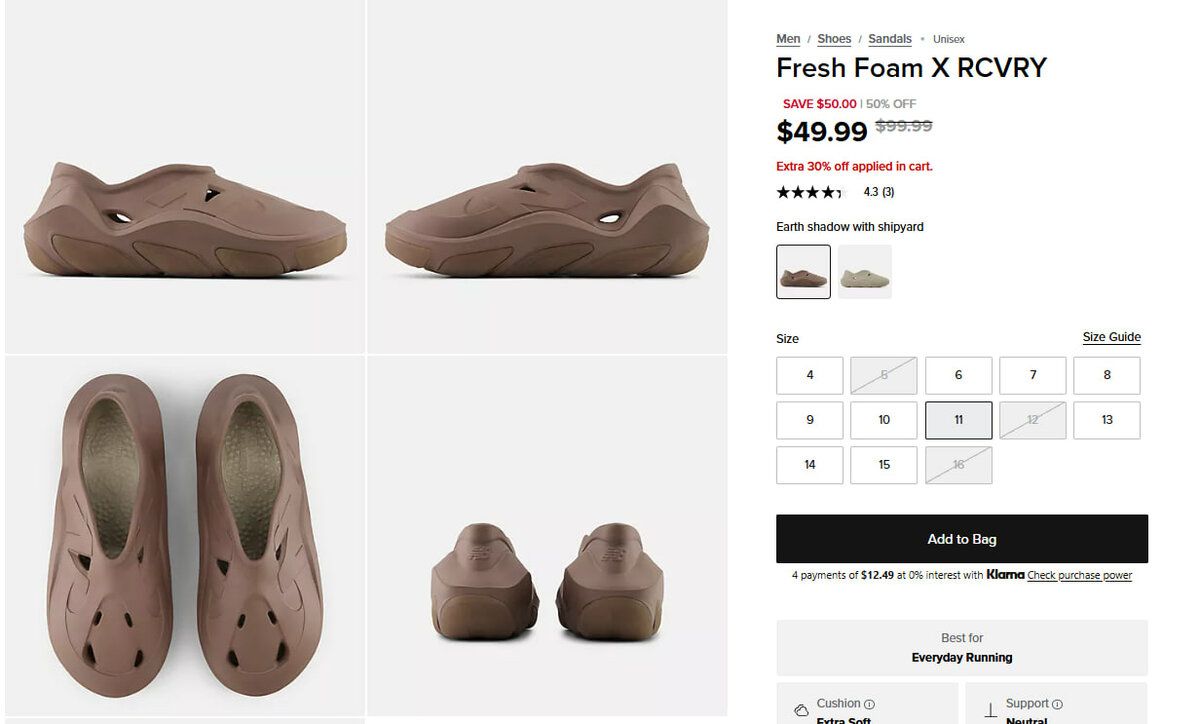
Task: Pick size 13
Action: (x=1107, y=420)
